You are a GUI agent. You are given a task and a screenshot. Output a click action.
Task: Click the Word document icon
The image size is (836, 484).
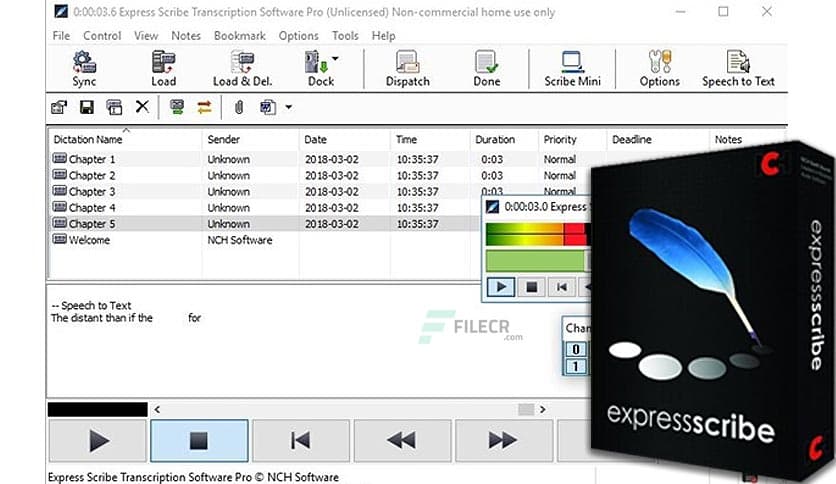click(268, 107)
